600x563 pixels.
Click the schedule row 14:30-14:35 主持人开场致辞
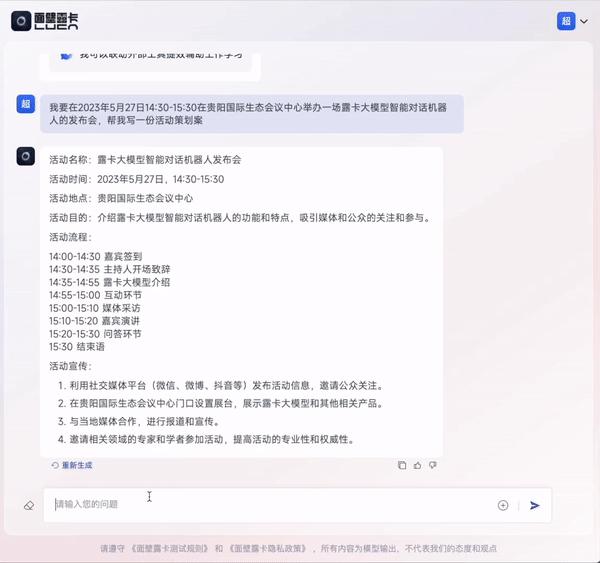coord(109,269)
